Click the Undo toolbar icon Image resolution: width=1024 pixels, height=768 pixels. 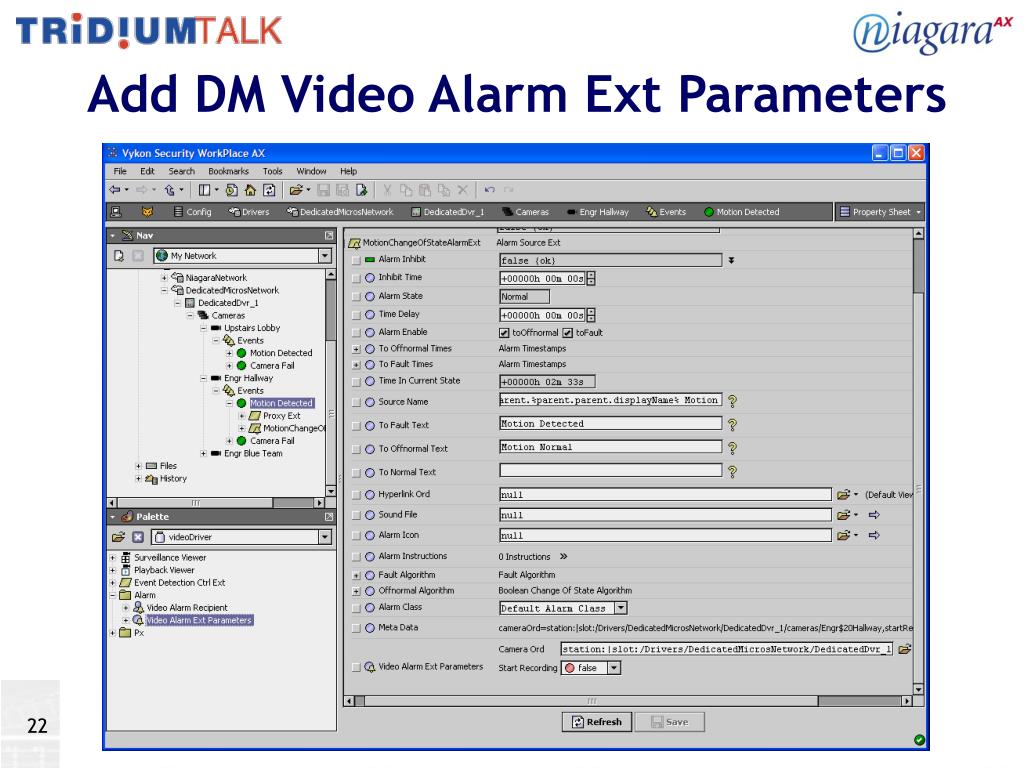pyautogui.click(x=490, y=190)
